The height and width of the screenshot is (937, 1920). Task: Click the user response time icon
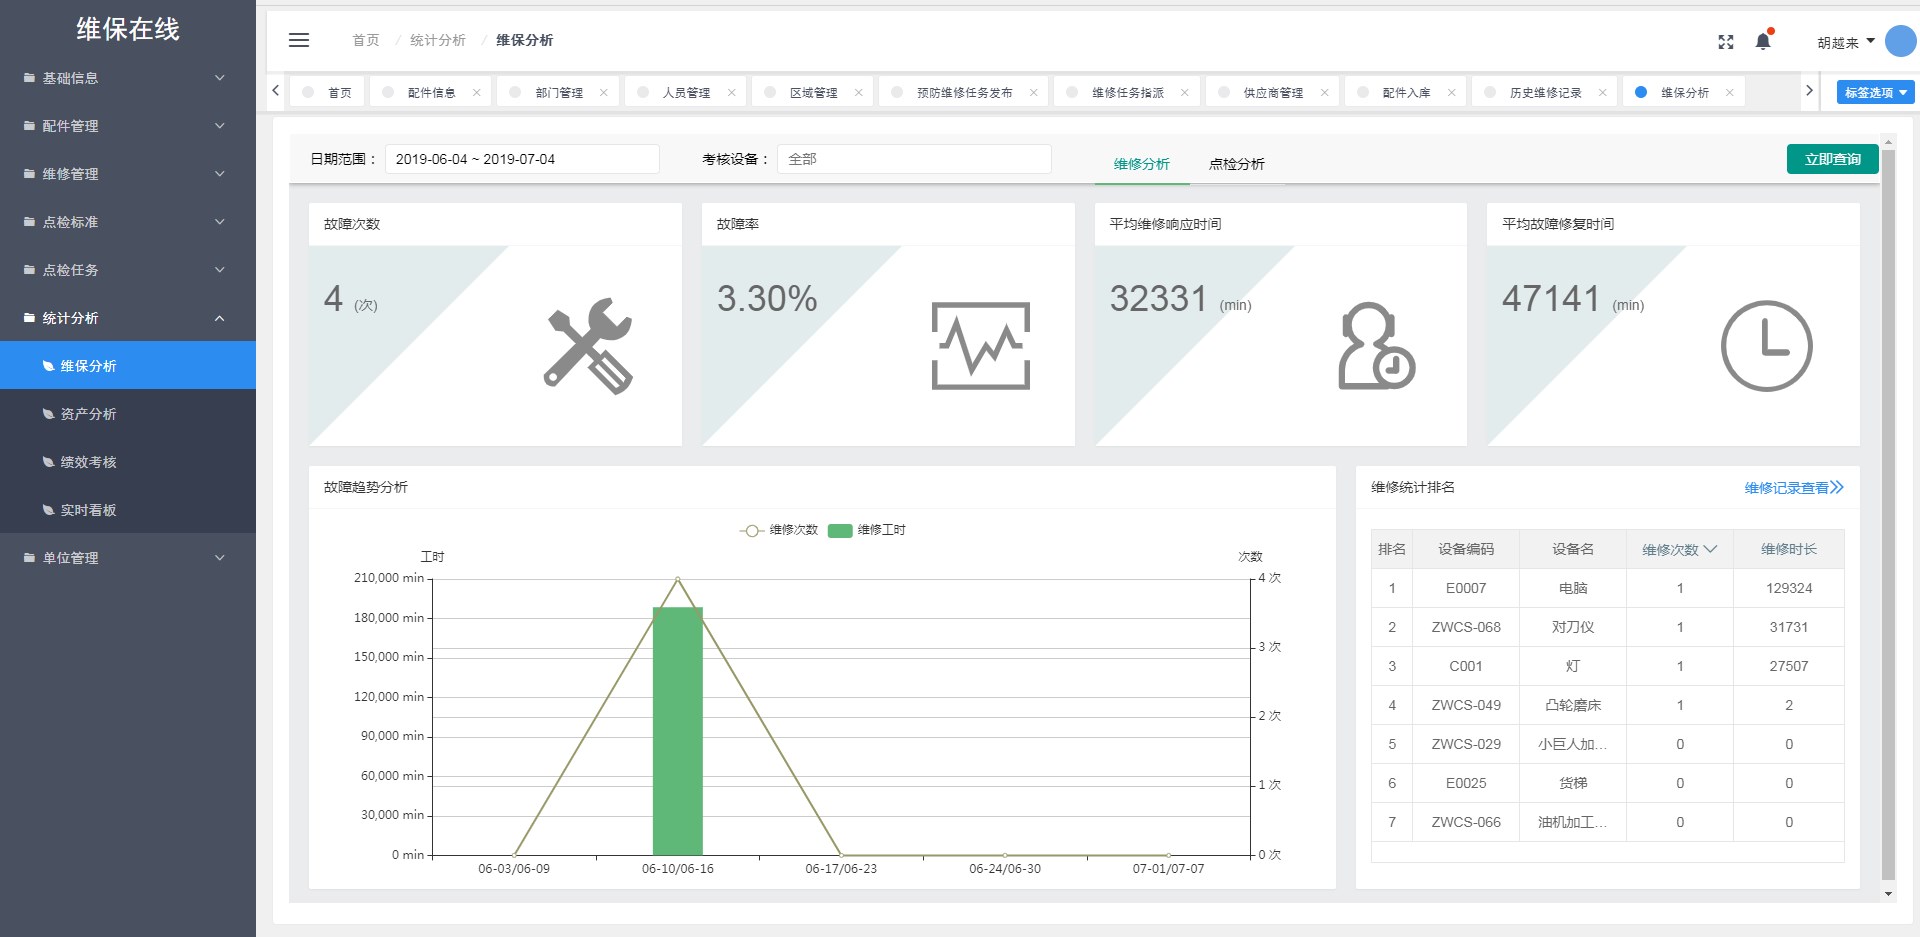(1376, 346)
